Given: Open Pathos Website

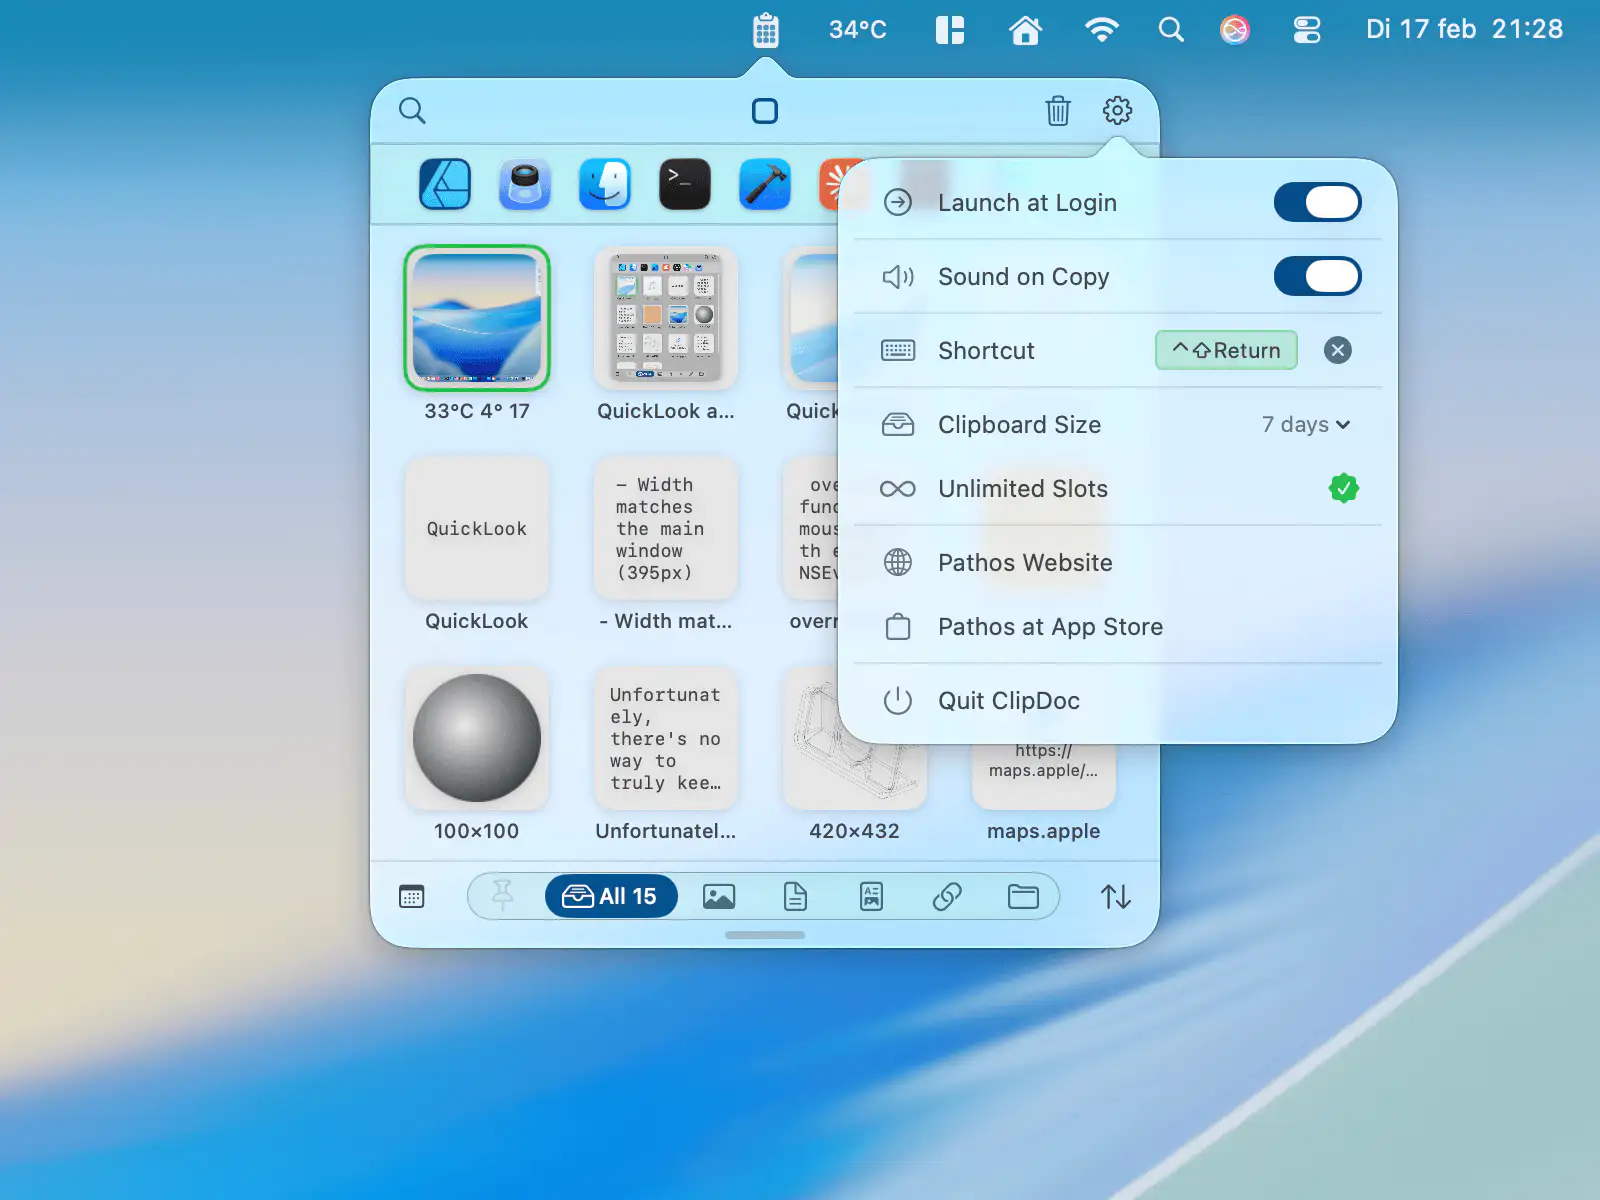Looking at the screenshot, I should tap(1025, 563).
